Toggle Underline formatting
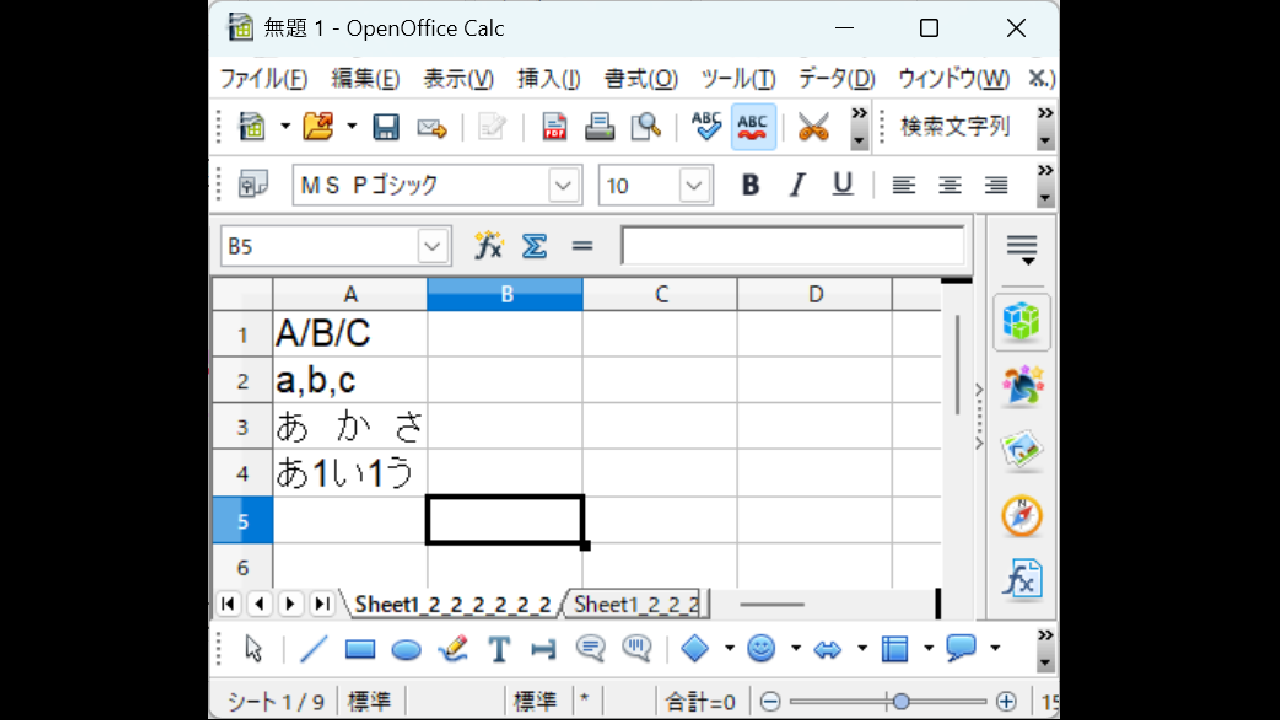The width and height of the screenshot is (1280, 720). (x=843, y=185)
